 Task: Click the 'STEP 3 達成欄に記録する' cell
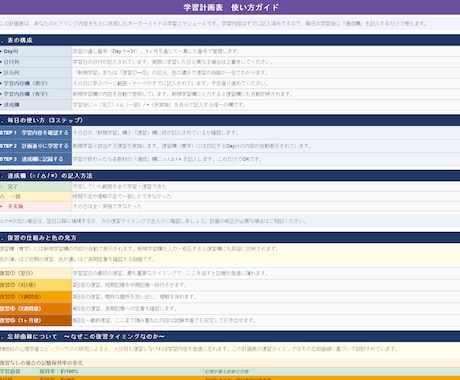pyautogui.click(x=36, y=159)
